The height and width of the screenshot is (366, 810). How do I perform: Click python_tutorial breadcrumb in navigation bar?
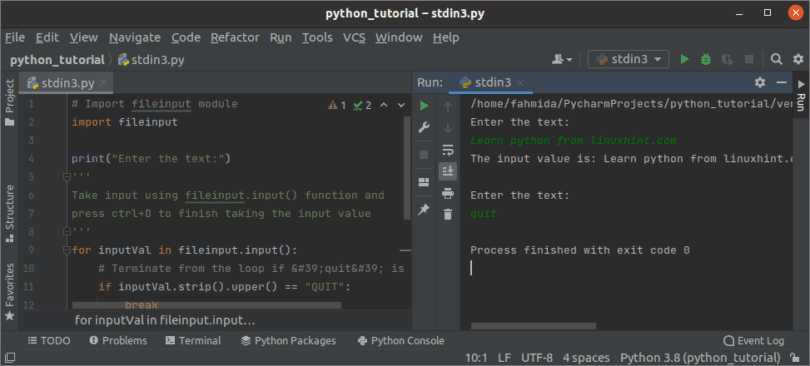click(57, 60)
